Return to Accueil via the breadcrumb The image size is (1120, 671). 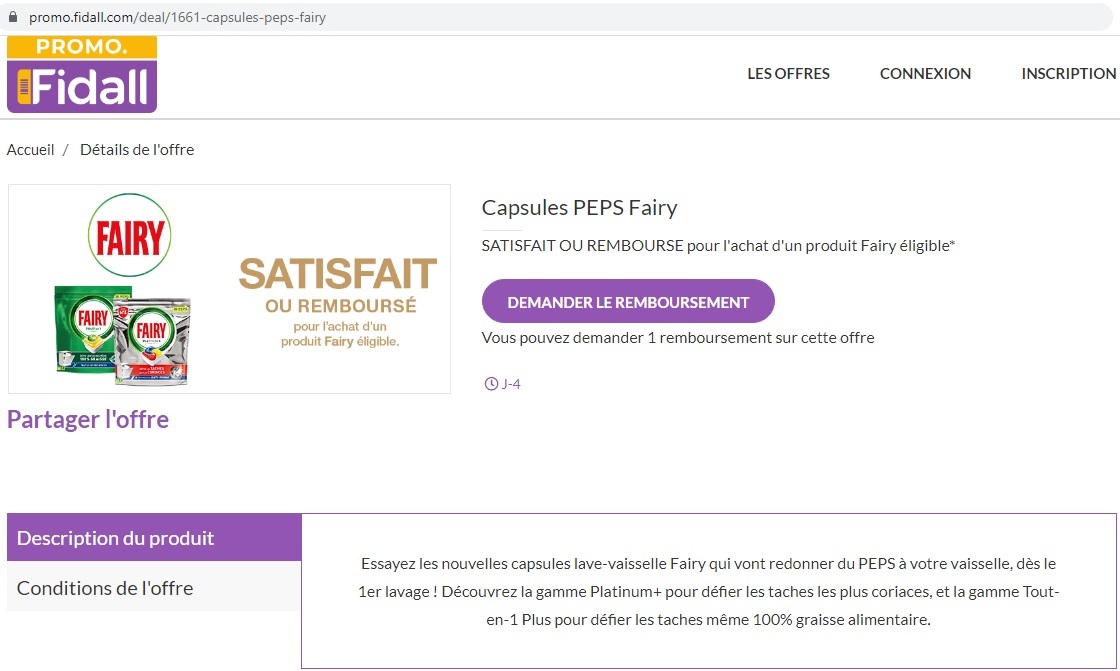tap(30, 150)
